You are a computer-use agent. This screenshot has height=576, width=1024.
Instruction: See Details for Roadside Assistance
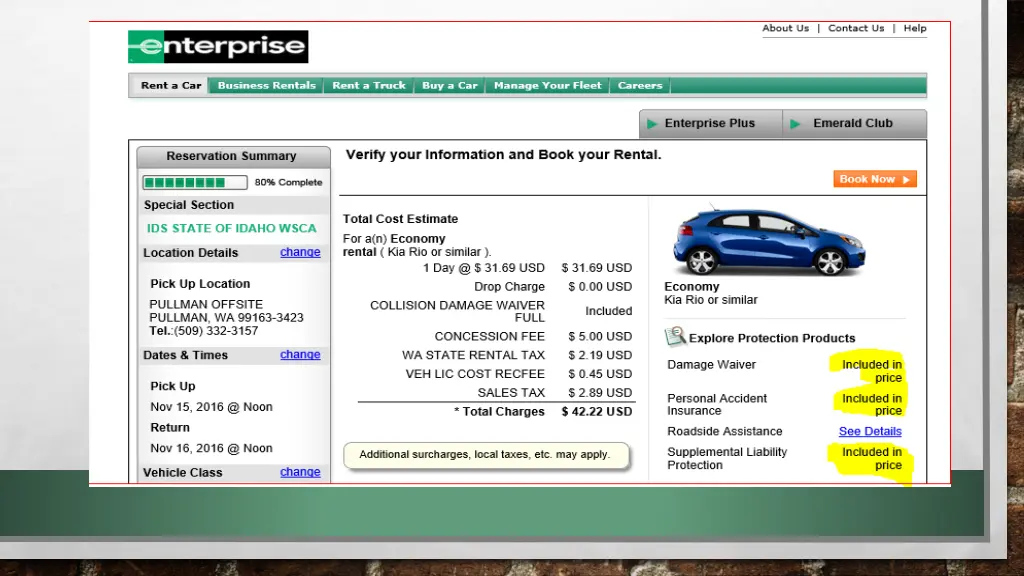870,432
